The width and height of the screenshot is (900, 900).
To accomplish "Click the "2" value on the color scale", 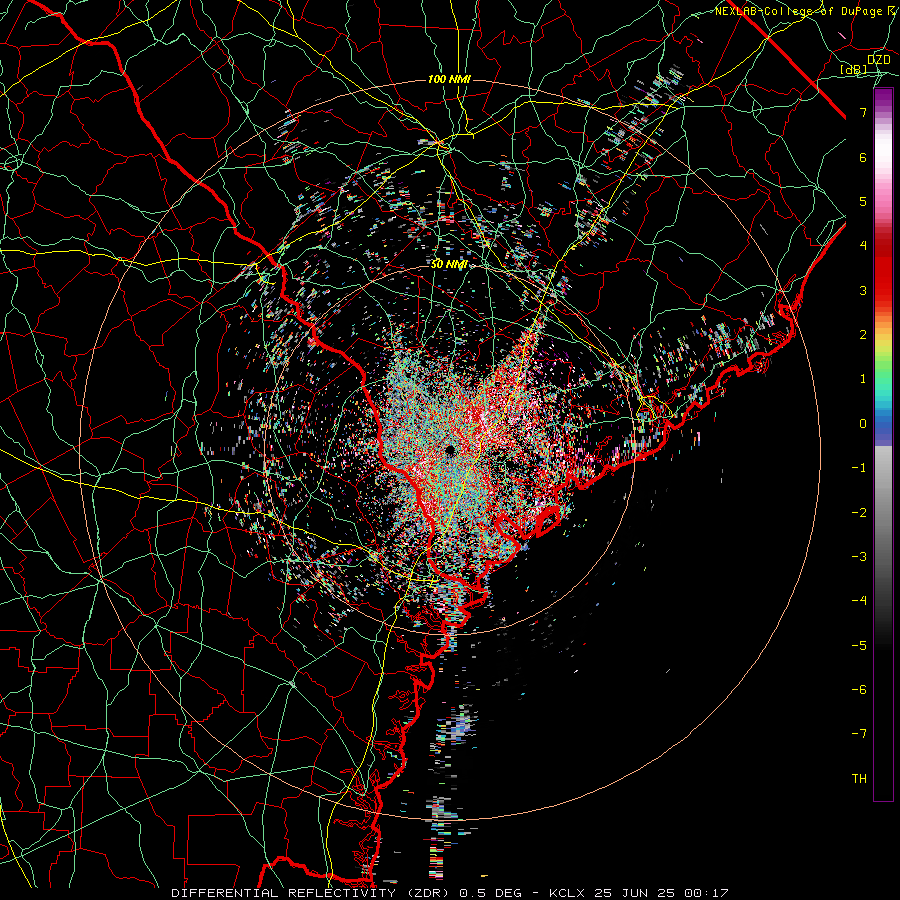I will pos(863,335).
